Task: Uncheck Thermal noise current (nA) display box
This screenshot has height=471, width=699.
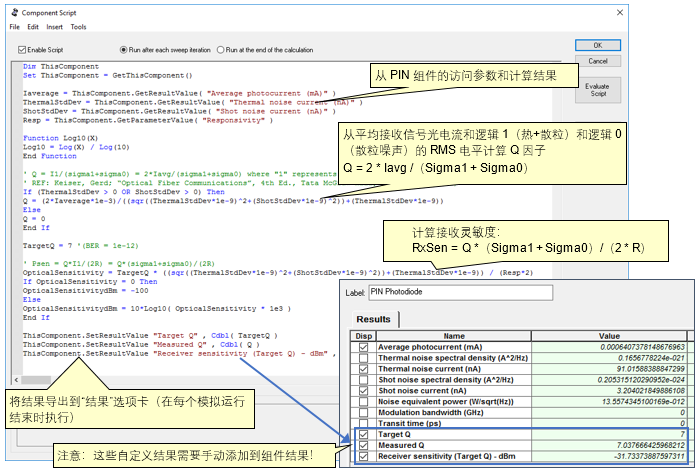Action: (x=364, y=369)
